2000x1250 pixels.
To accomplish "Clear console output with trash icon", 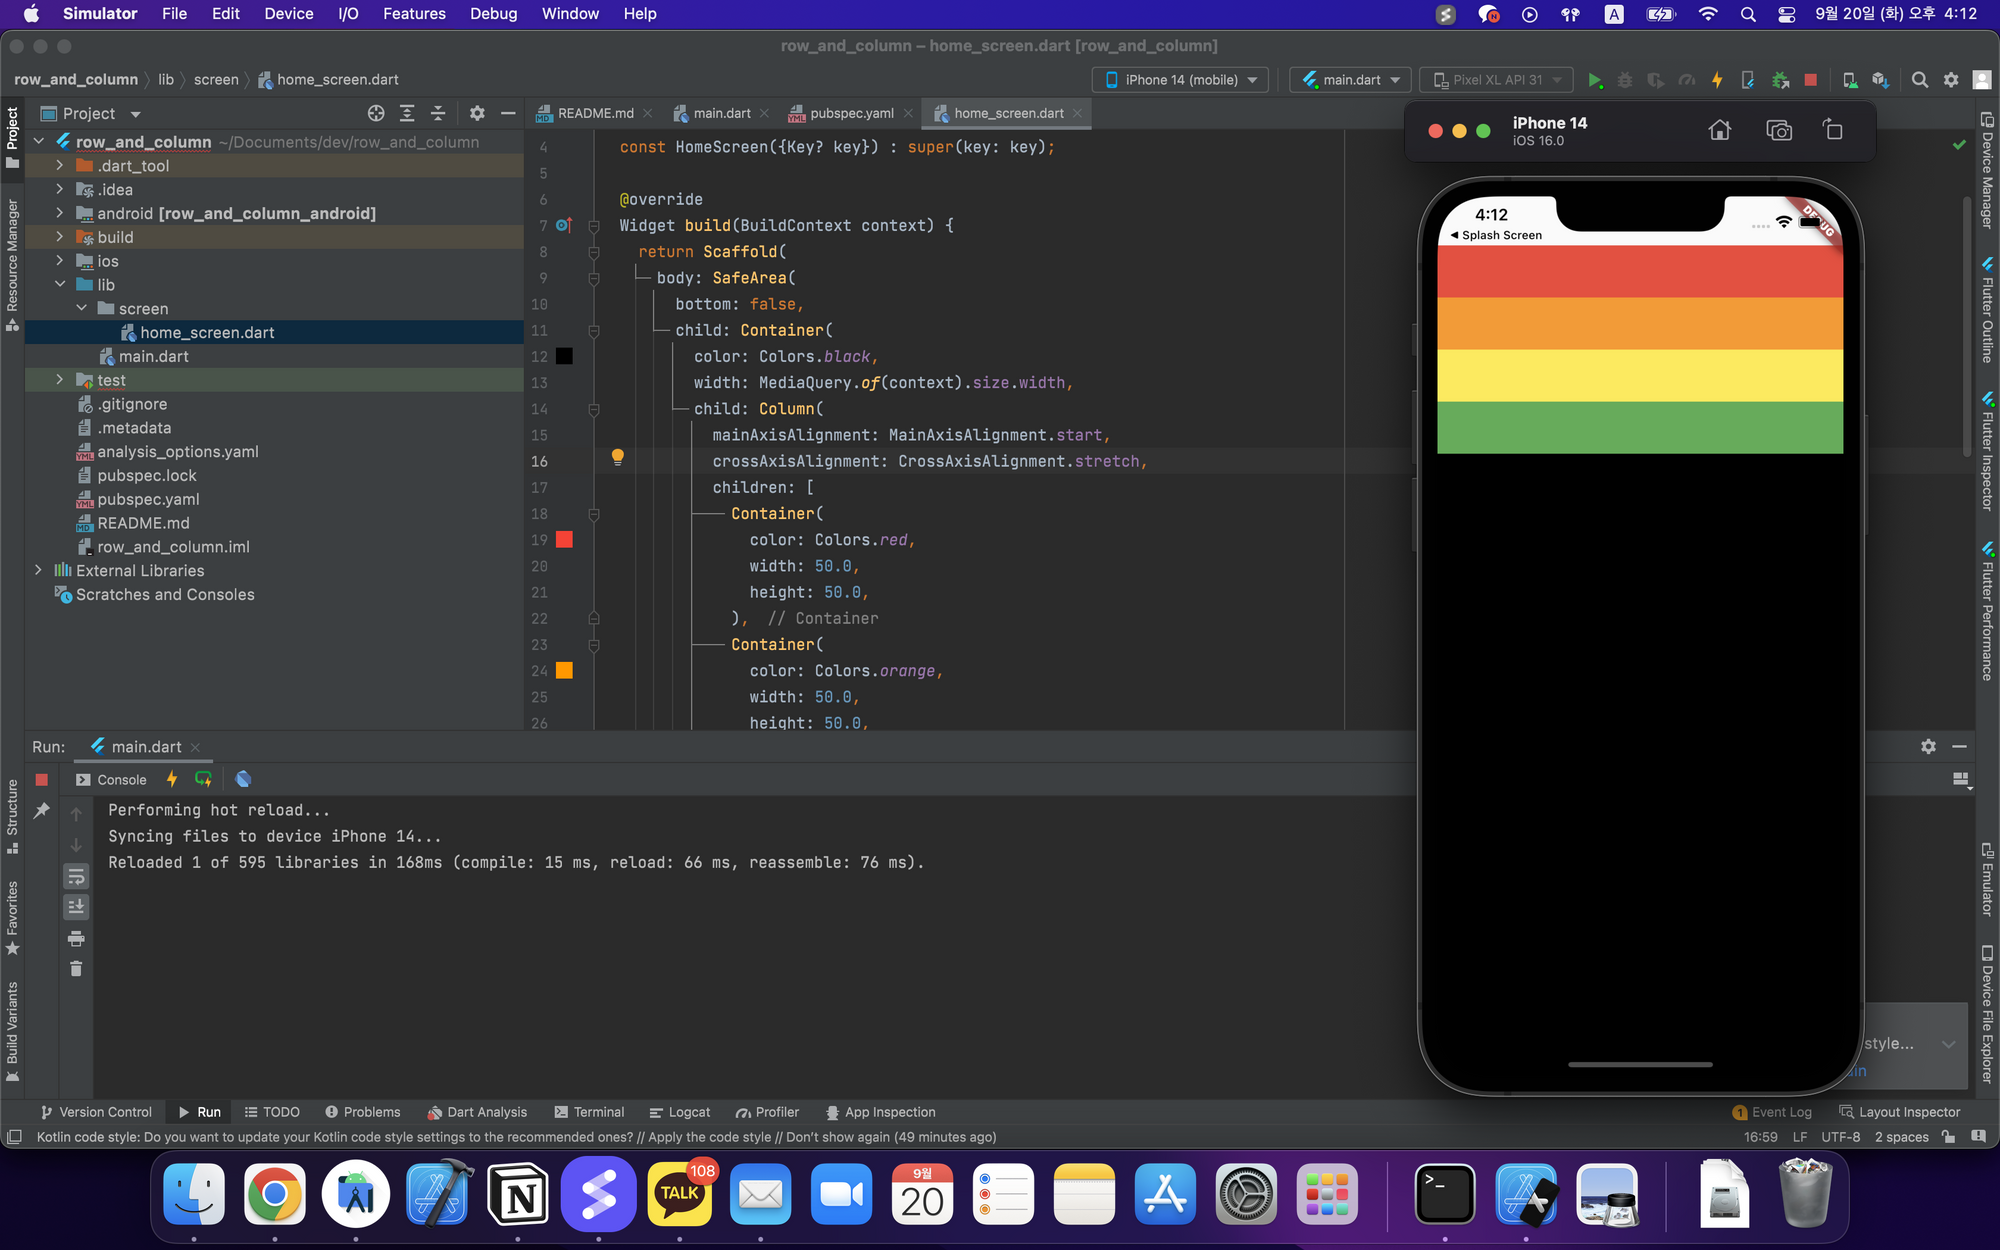I will pos(76,968).
